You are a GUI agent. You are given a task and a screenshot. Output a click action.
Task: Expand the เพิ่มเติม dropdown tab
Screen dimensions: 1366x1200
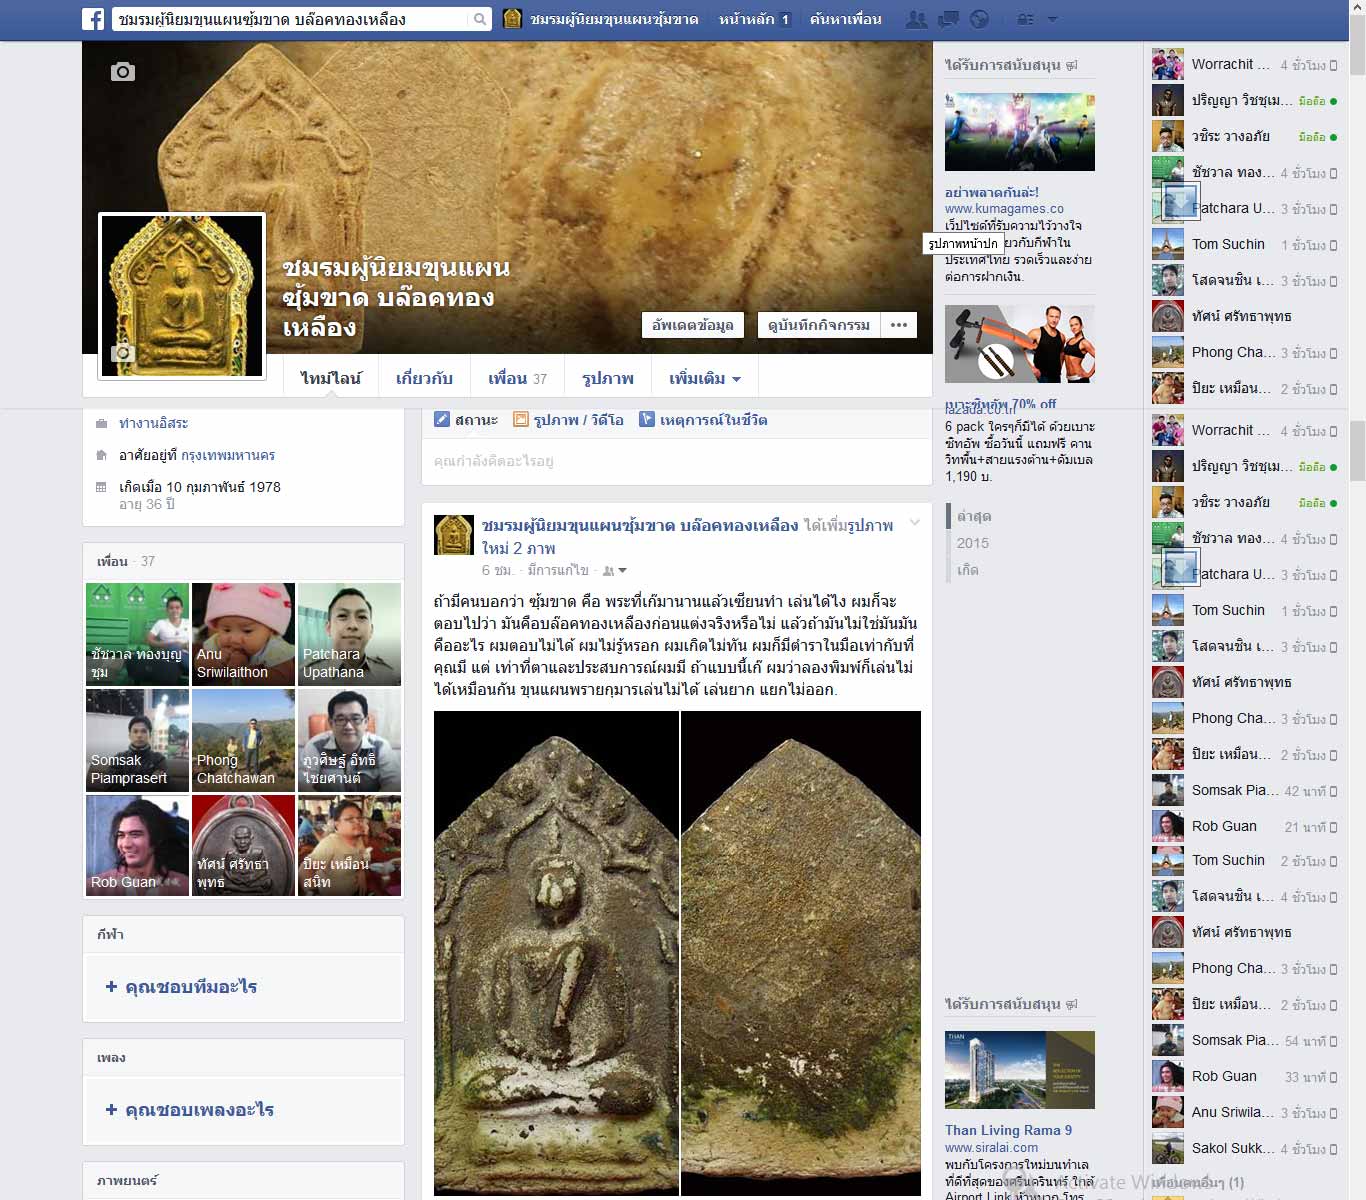[704, 379]
